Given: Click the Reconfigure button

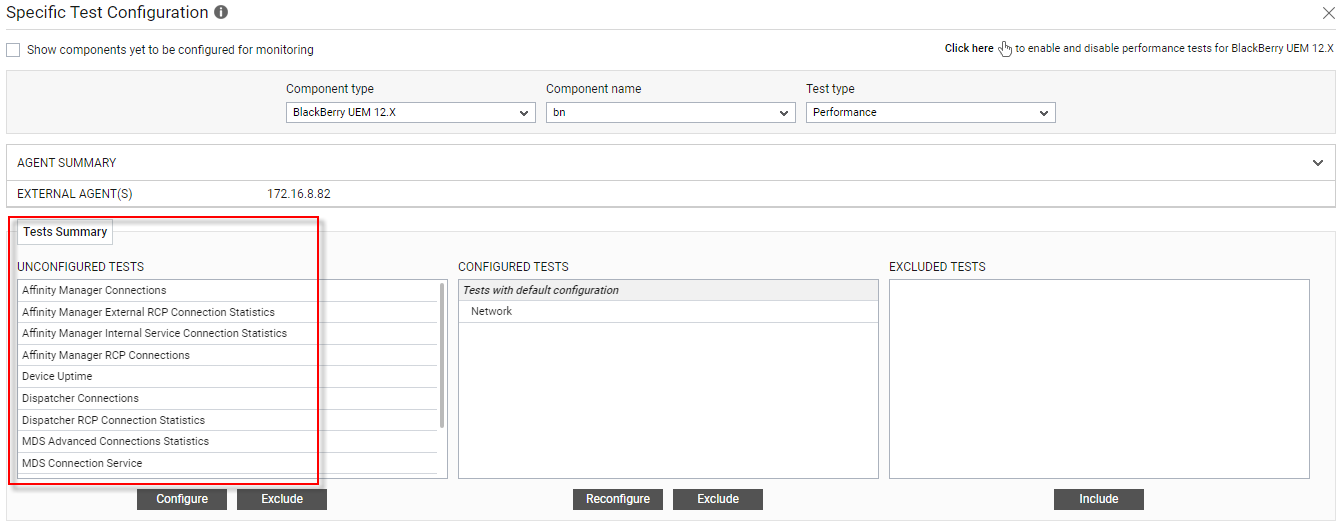Looking at the screenshot, I should [618, 499].
